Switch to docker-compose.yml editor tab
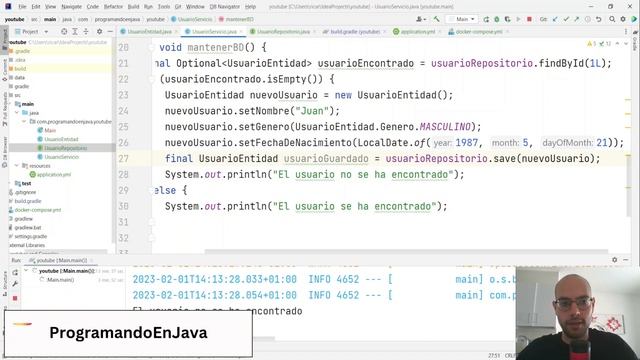 [479, 31]
